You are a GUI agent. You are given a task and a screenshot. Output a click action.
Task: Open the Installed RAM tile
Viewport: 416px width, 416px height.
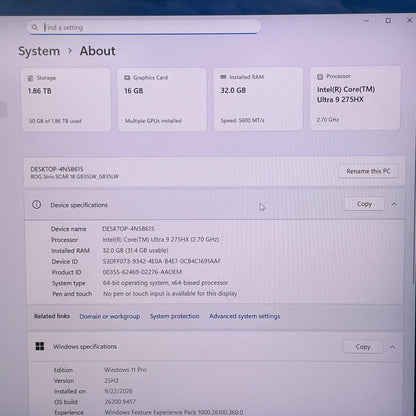[x=258, y=99]
